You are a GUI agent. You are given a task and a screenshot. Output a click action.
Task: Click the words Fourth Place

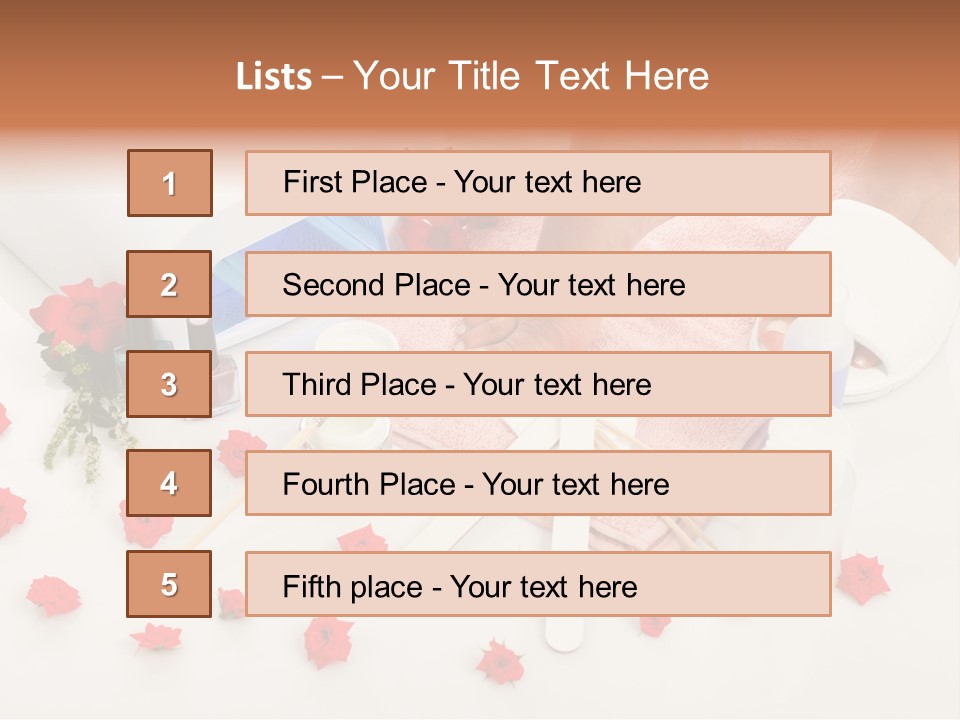369,484
